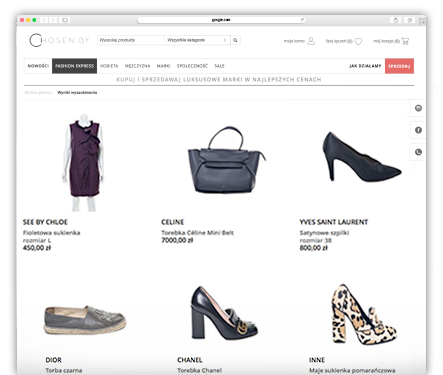Select the Fashion Express tab
The width and height of the screenshot is (443, 375).
74,66
